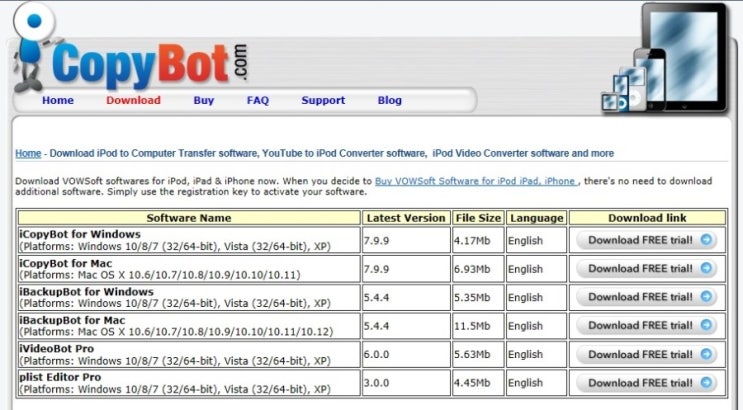Click the blue arrow icon for iCopyBot for Windows
743x410 pixels.
(706, 240)
